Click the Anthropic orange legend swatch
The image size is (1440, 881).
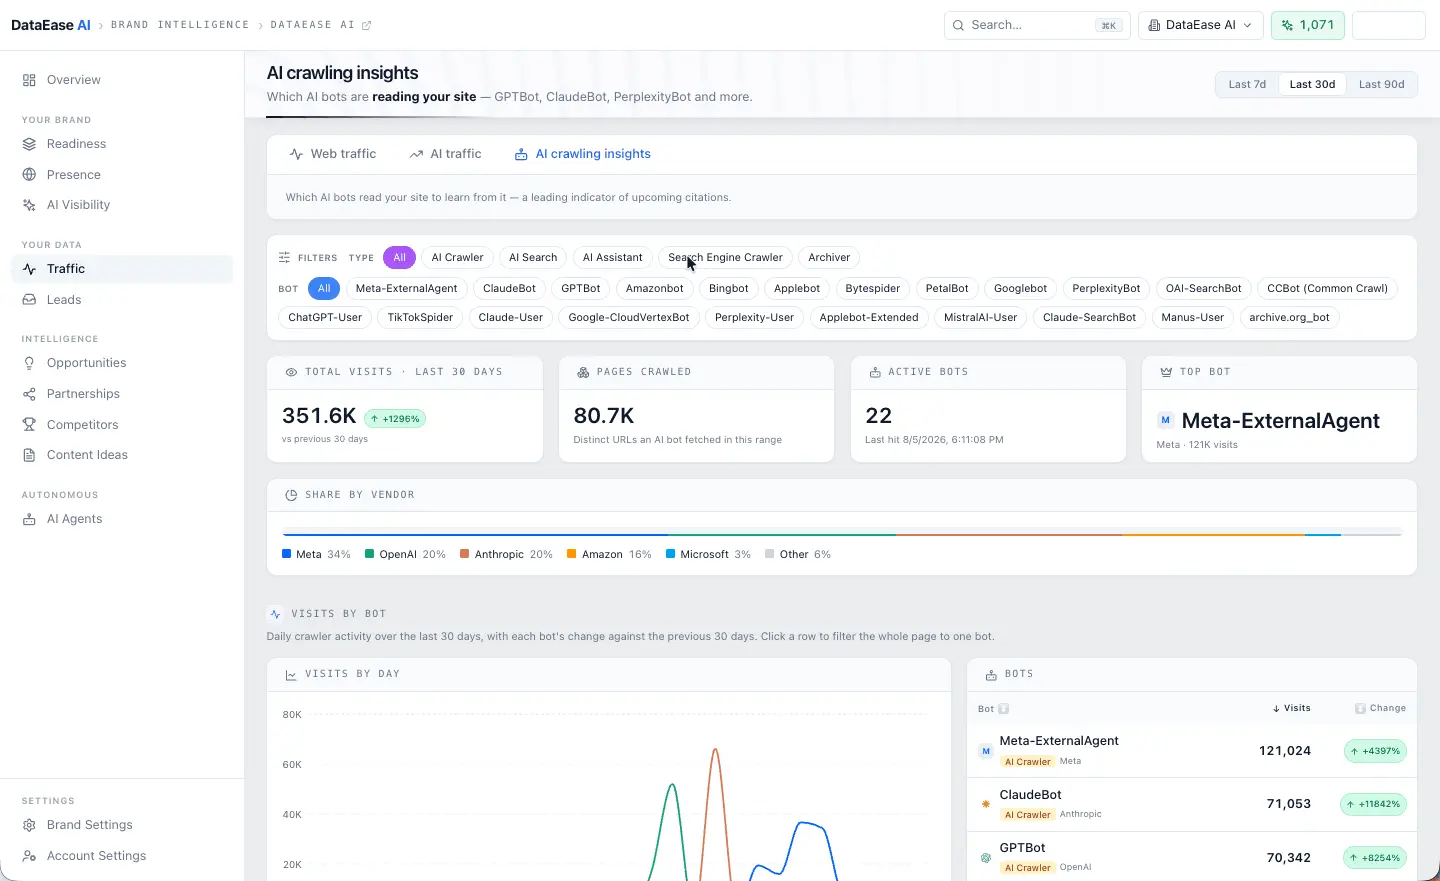coord(464,554)
